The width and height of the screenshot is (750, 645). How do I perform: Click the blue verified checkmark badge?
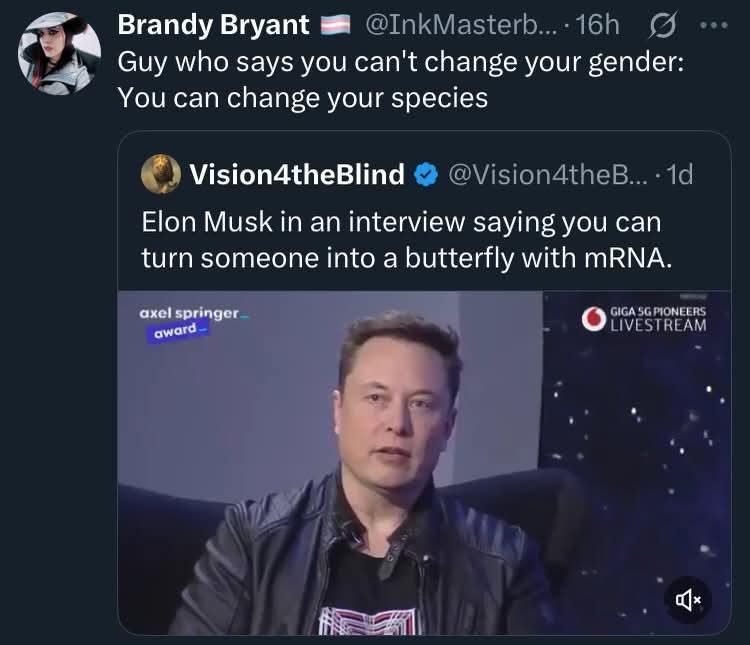[425, 175]
